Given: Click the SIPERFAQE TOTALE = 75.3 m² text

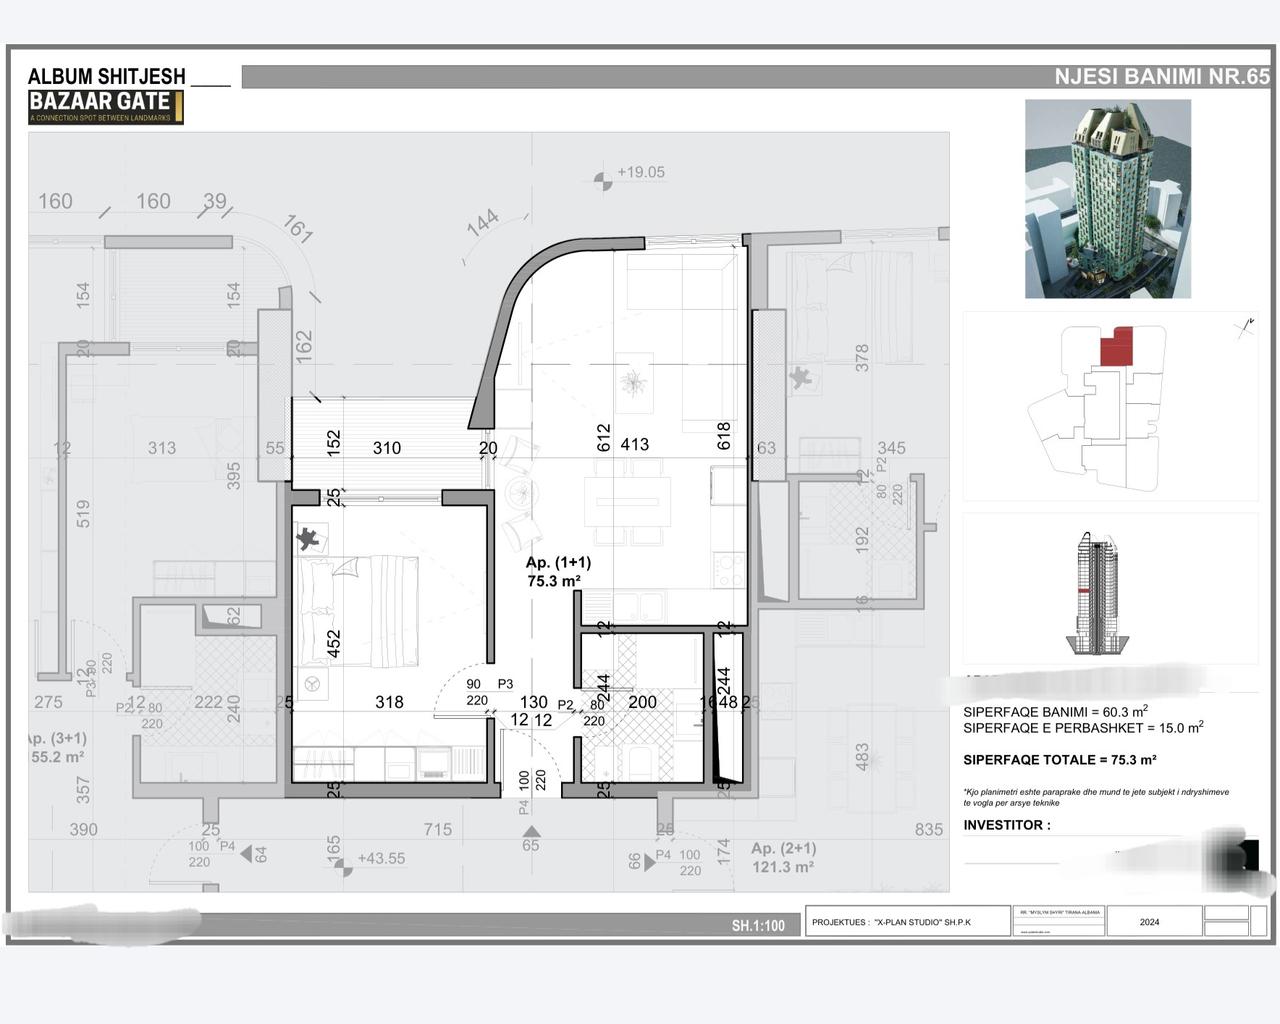Looking at the screenshot, I should pos(1060,760).
